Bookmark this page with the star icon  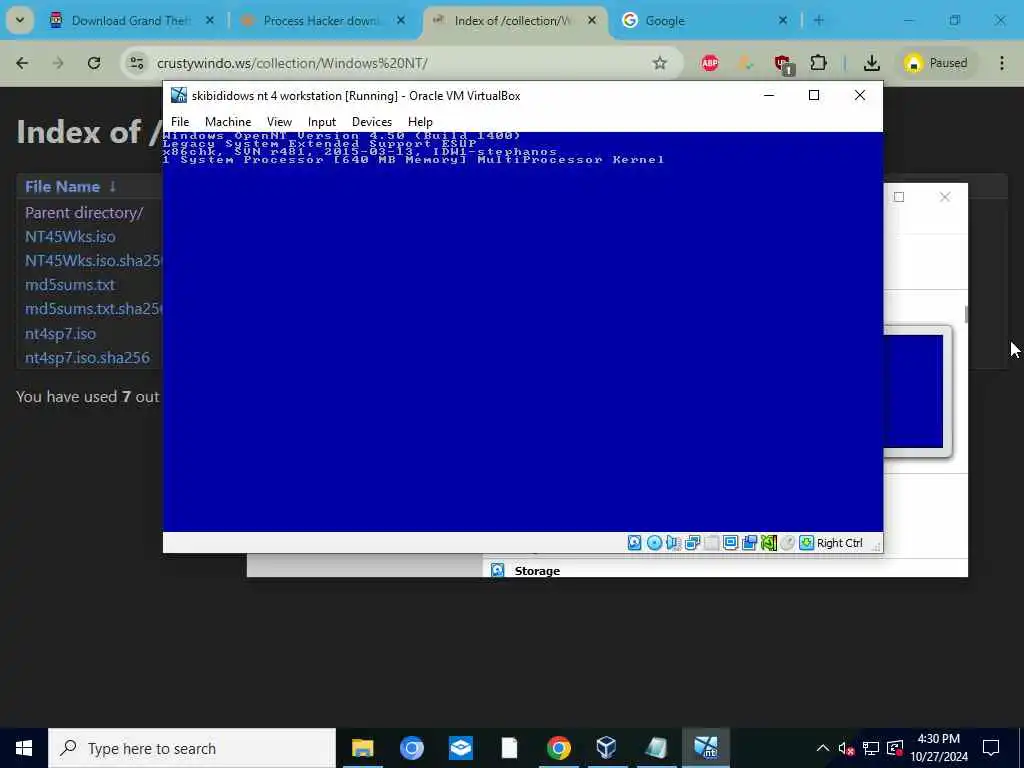tap(660, 63)
